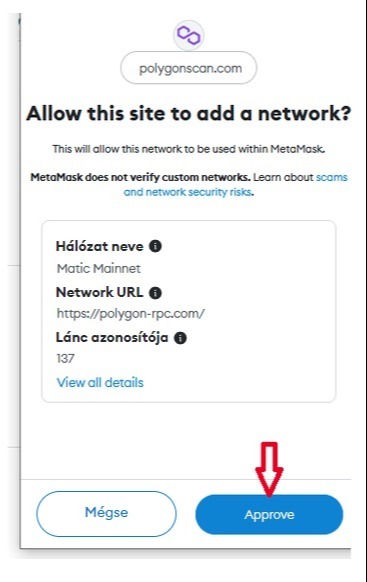This screenshot has height=582, width=367.
Task: Click the https://polygon-rpc.com/ URL value
Action: pyautogui.click(x=130, y=314)
